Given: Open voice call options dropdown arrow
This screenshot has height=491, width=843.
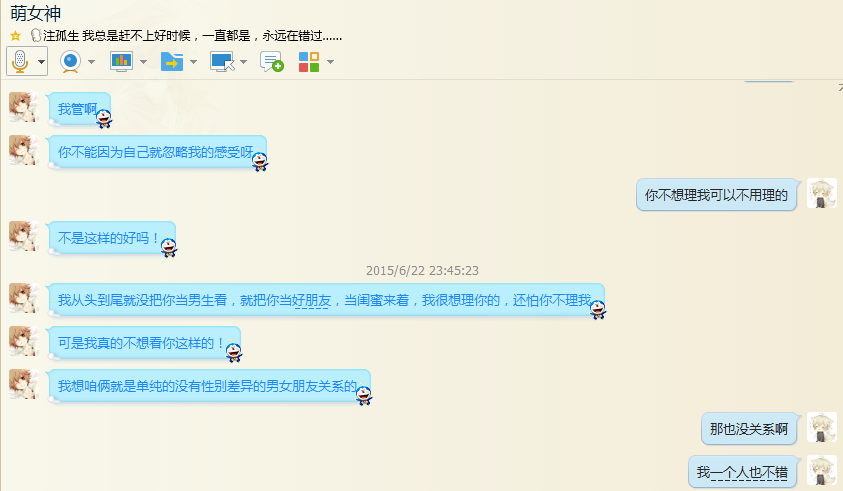Looking at the screenshot, I should coord(41,62).
